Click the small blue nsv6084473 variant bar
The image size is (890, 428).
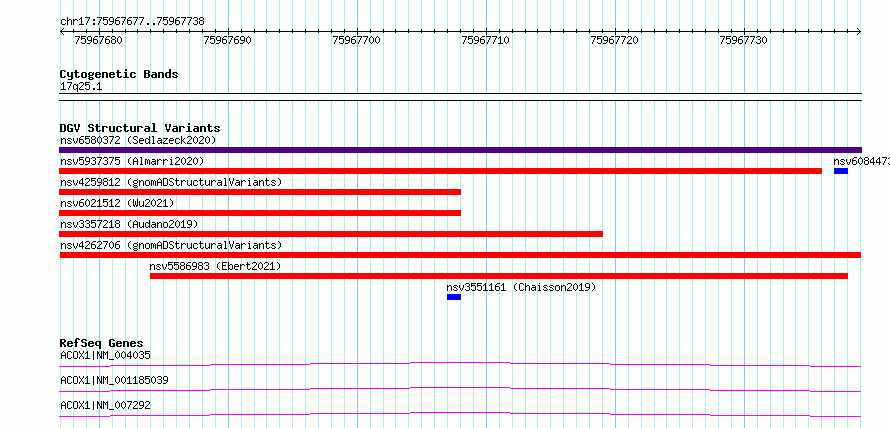841,171
